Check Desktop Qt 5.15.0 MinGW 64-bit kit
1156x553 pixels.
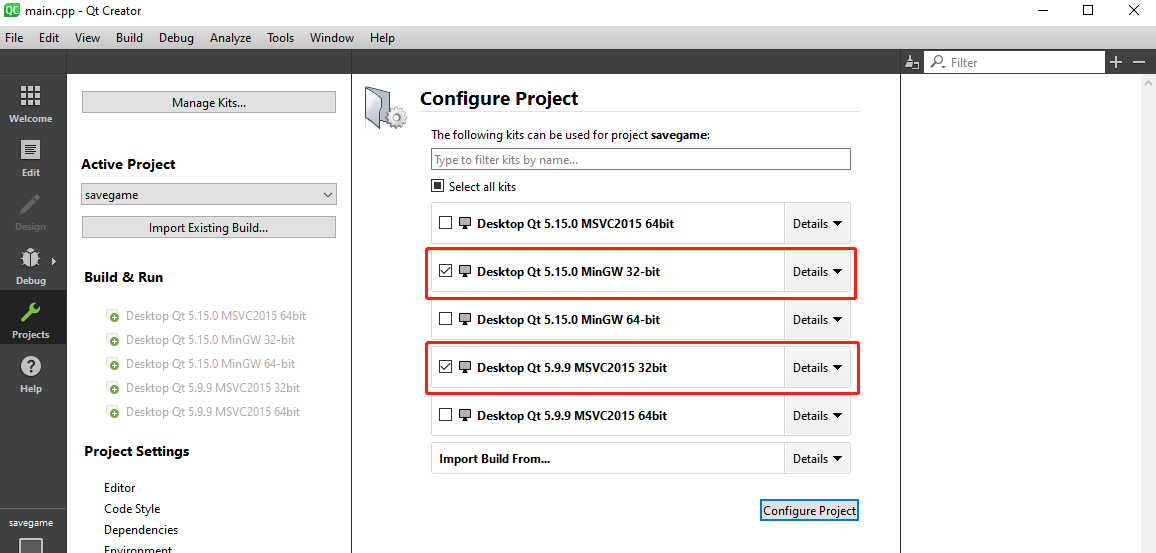click(x=445, y=319)
